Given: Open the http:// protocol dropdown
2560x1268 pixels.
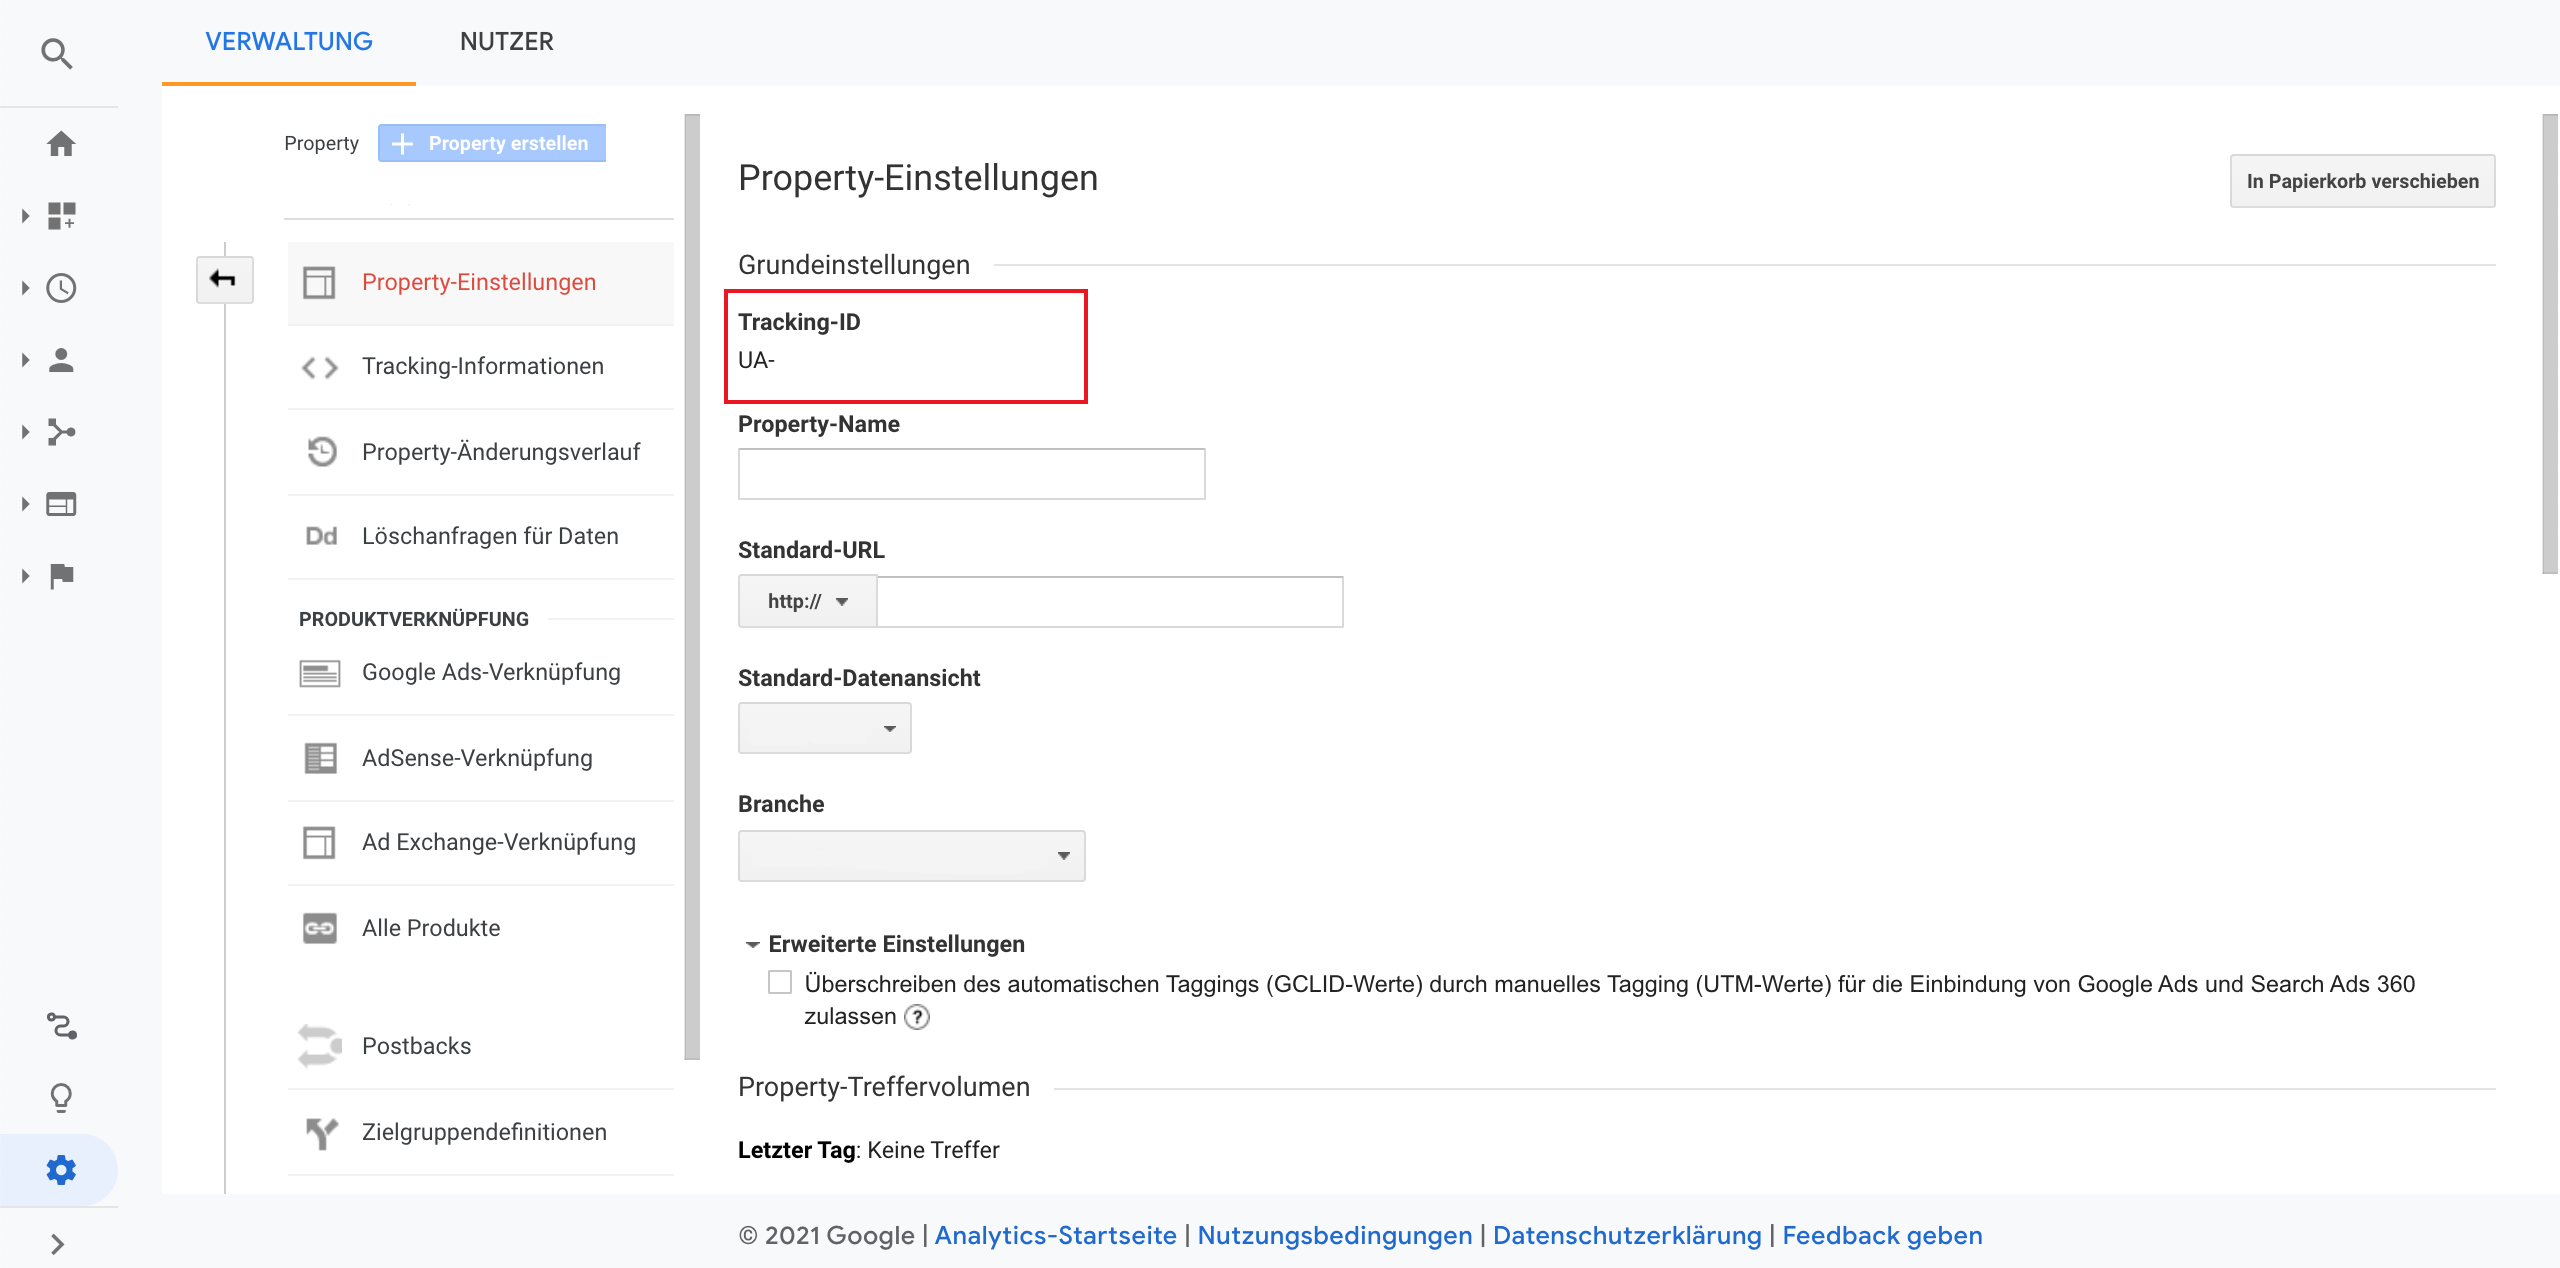Looking at the screenshot, I should (x=808, y=601).
